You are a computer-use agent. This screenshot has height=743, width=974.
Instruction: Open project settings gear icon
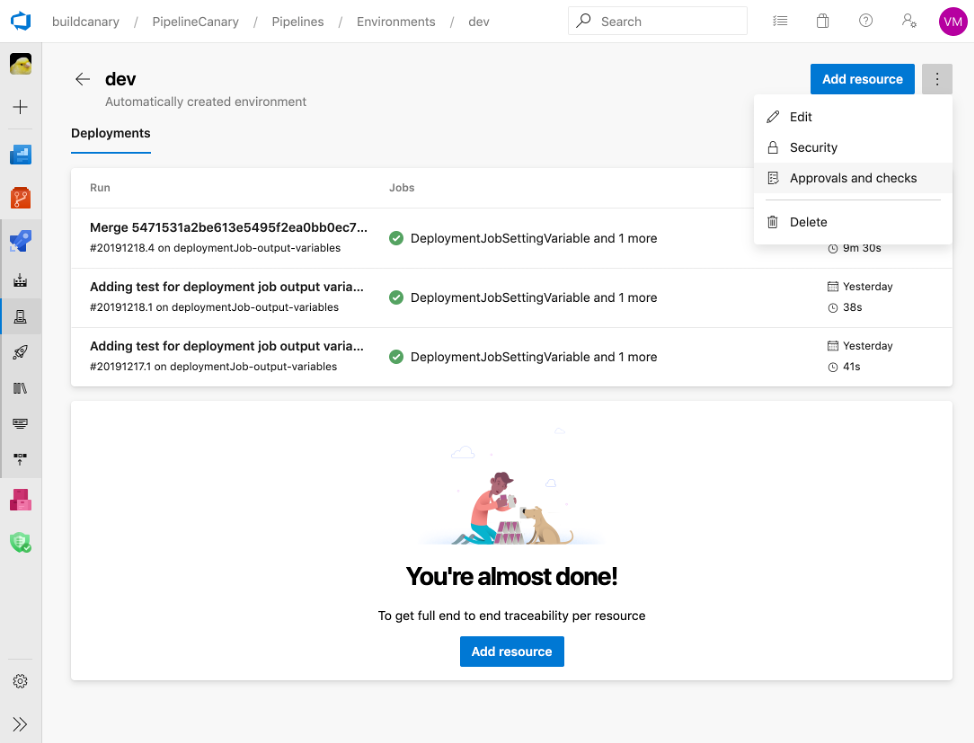(20, 681)
